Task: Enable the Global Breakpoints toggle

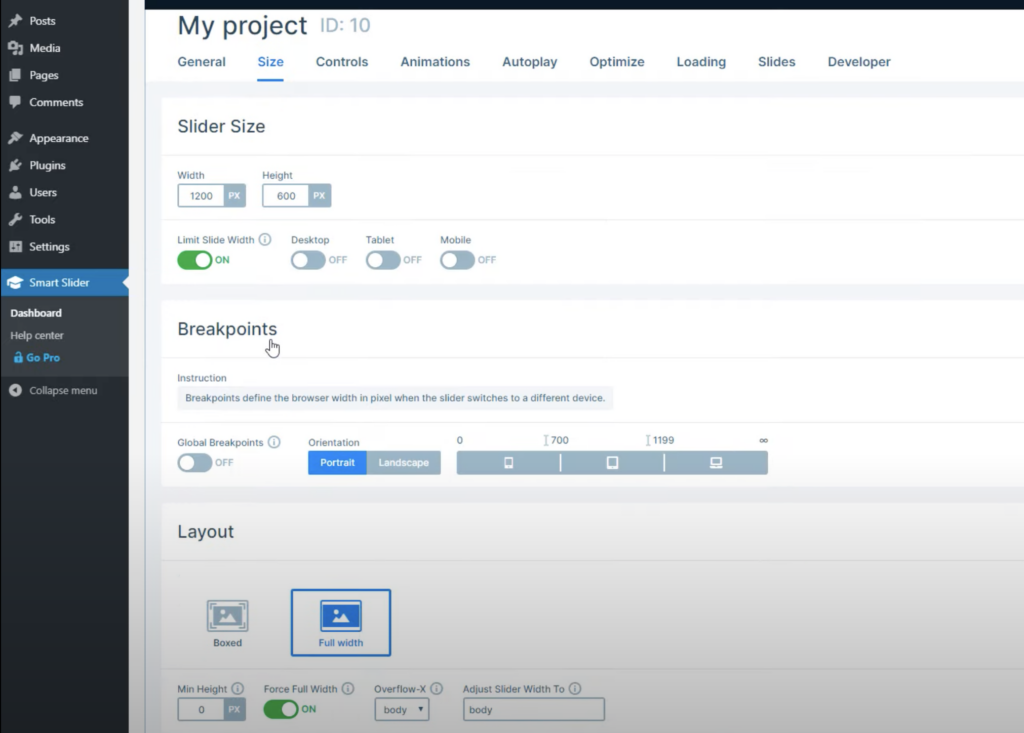Action: (195, 463)
